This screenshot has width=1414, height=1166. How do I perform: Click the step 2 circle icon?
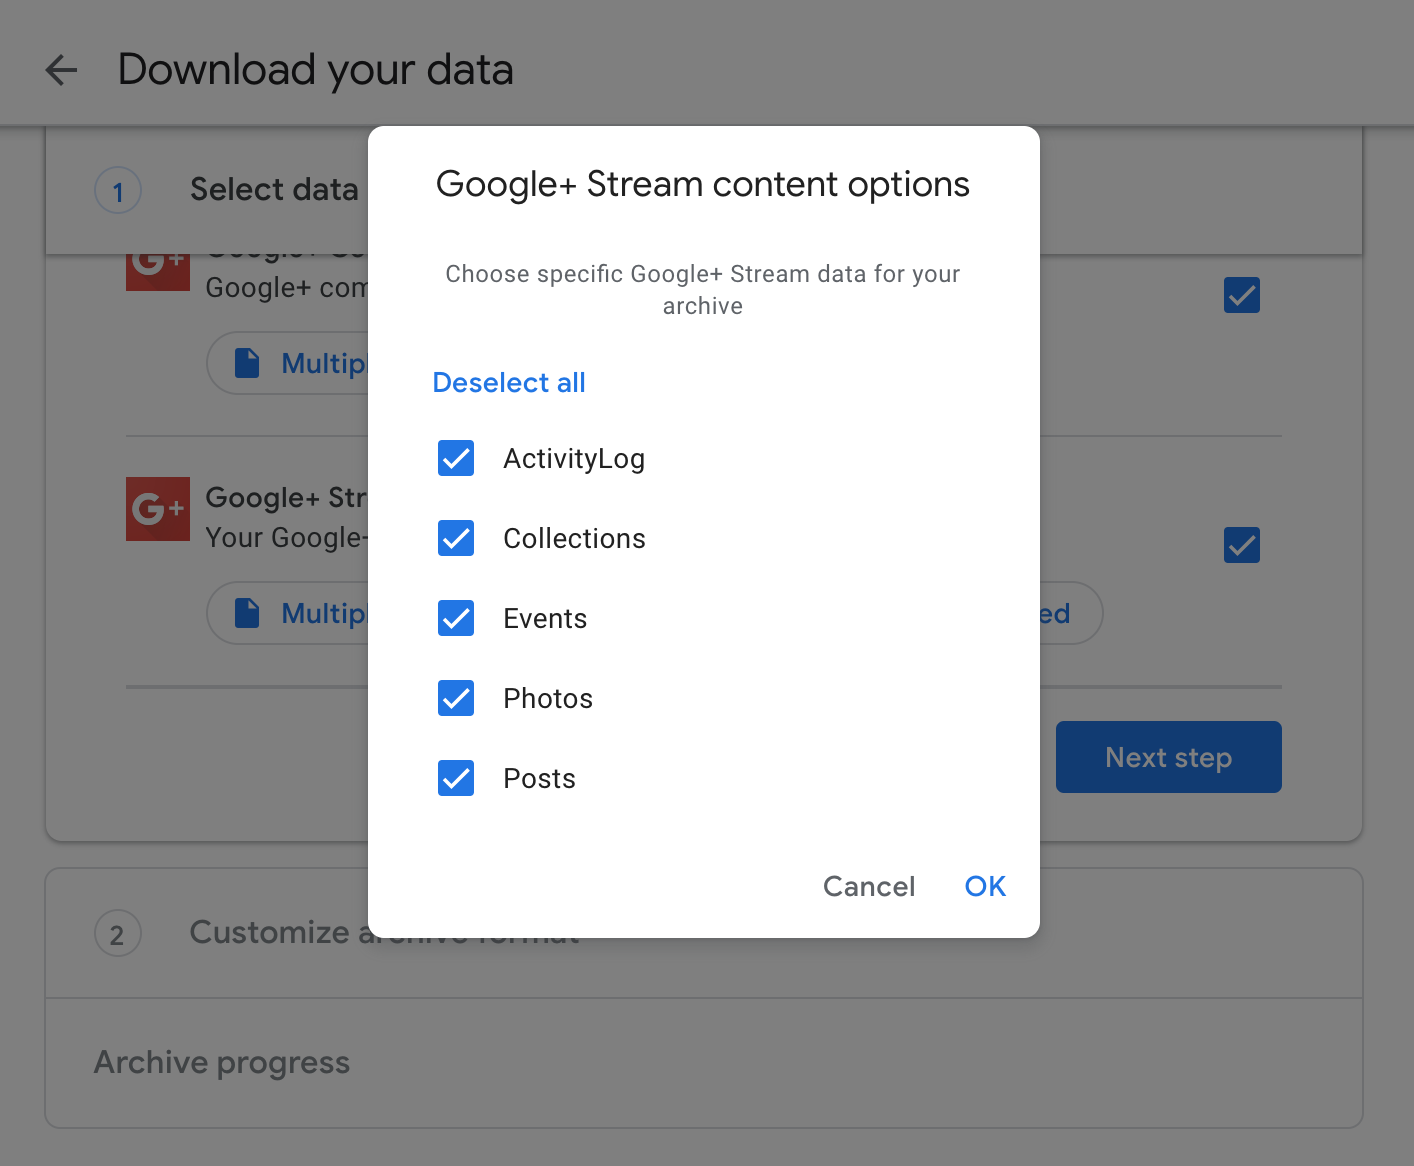pos(118,934)
